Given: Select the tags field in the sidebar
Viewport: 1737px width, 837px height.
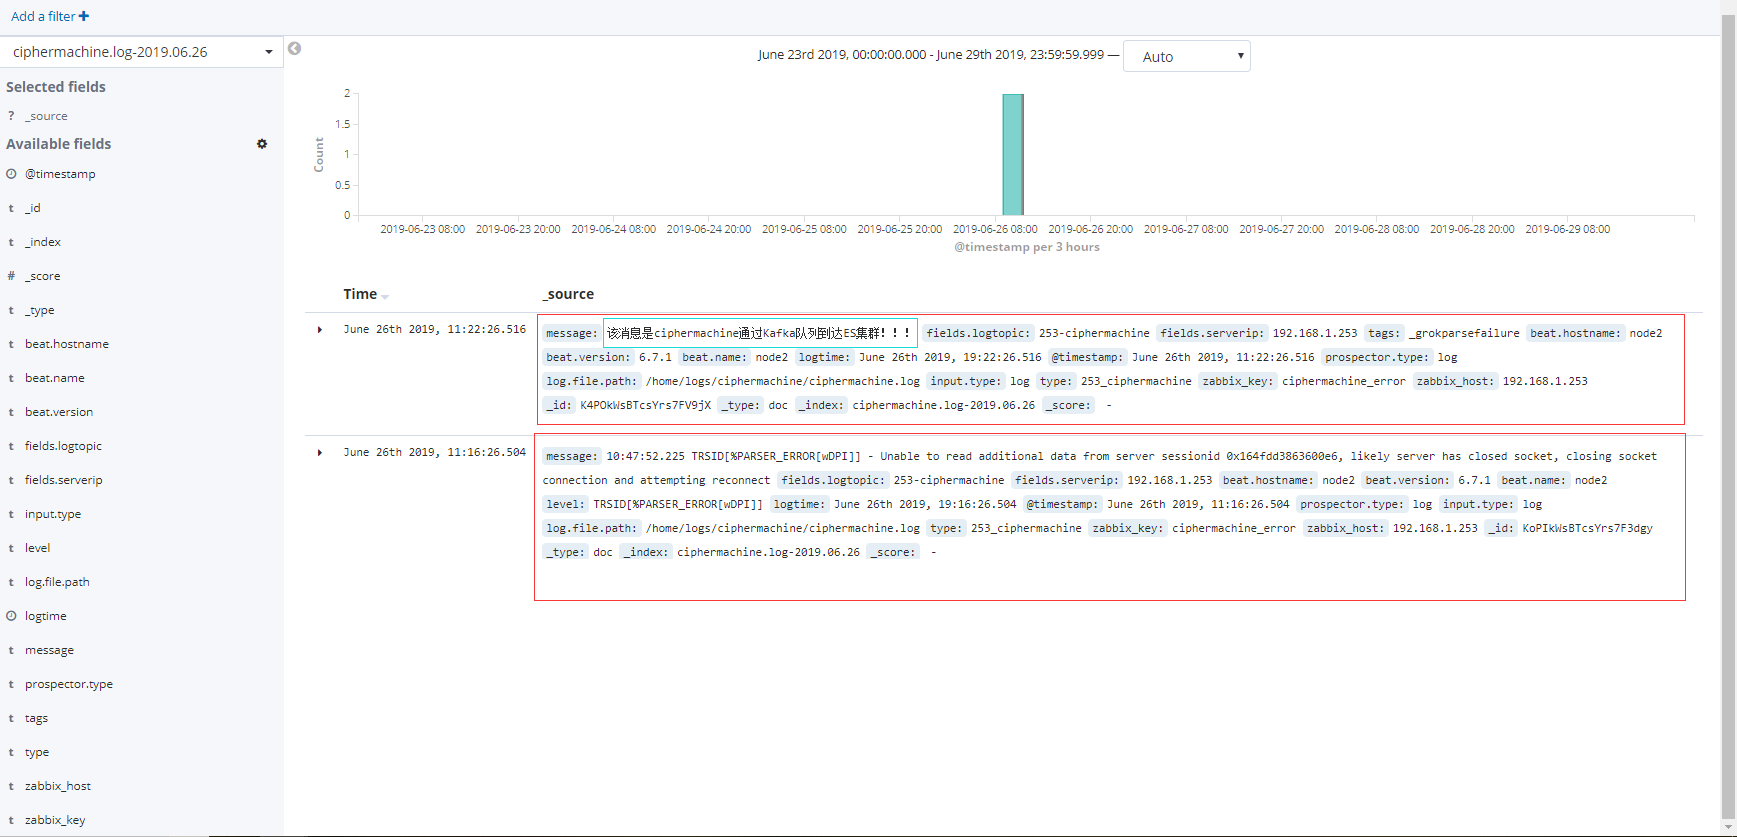Looking at the screenshot, I should point(37,718).
